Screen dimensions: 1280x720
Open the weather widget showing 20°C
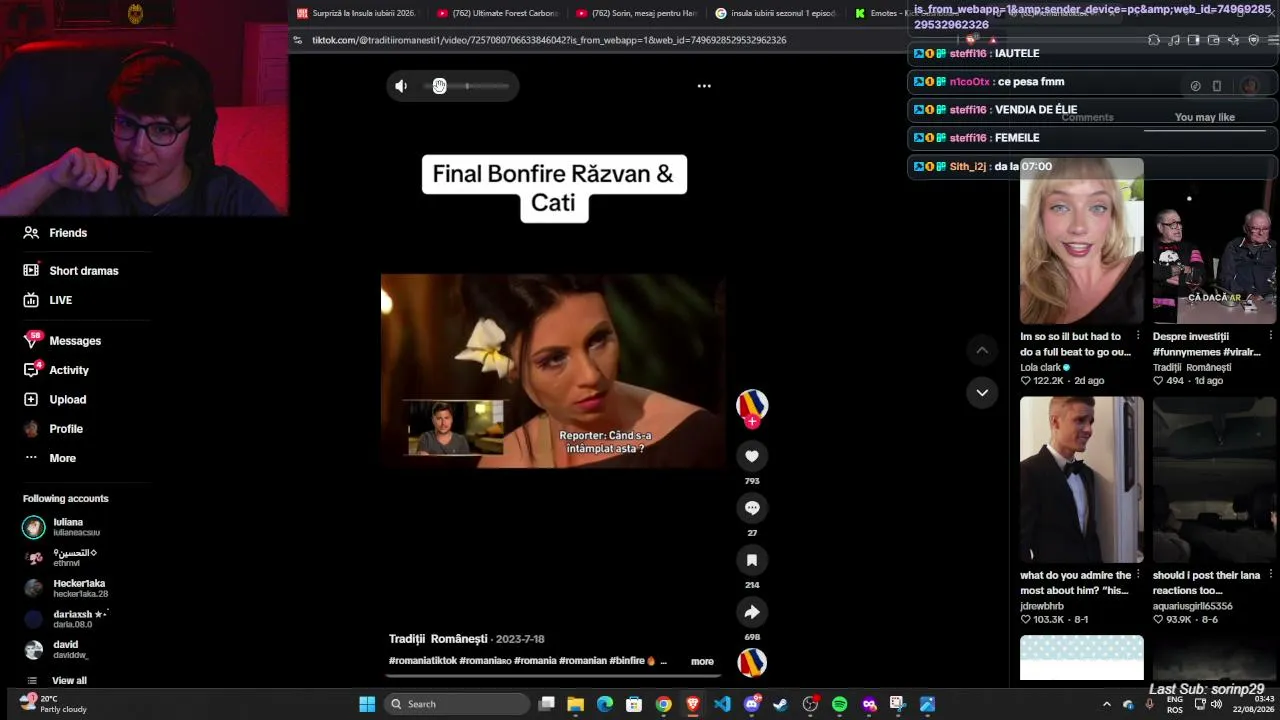tap(53, 704)
